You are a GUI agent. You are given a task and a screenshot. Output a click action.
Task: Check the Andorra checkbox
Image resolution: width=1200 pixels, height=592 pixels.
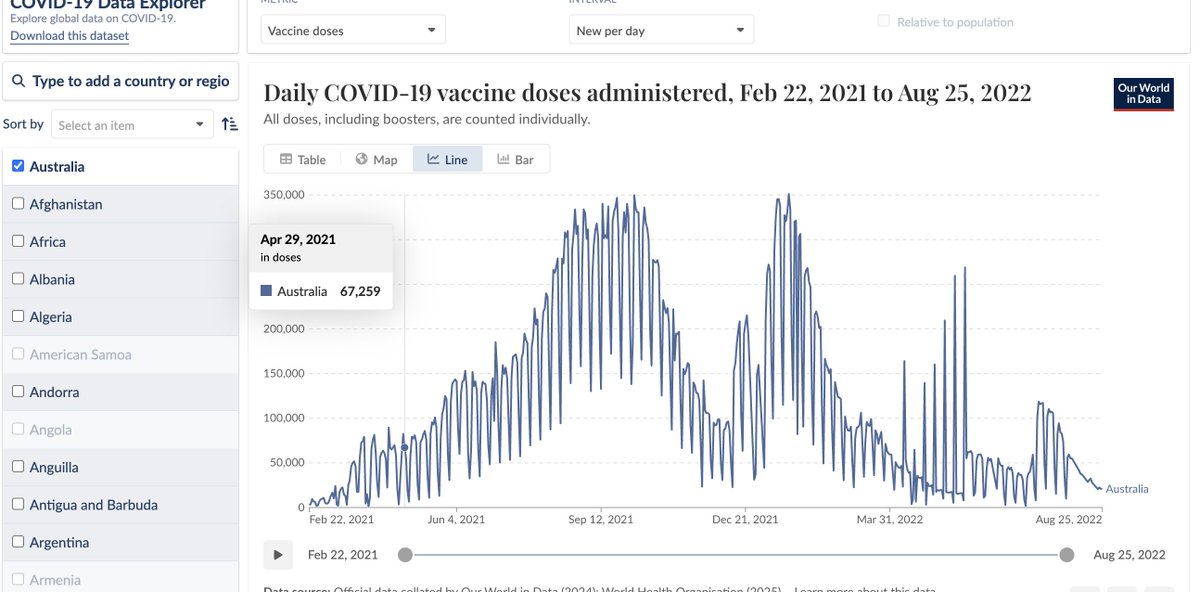(x=18, y=391)
